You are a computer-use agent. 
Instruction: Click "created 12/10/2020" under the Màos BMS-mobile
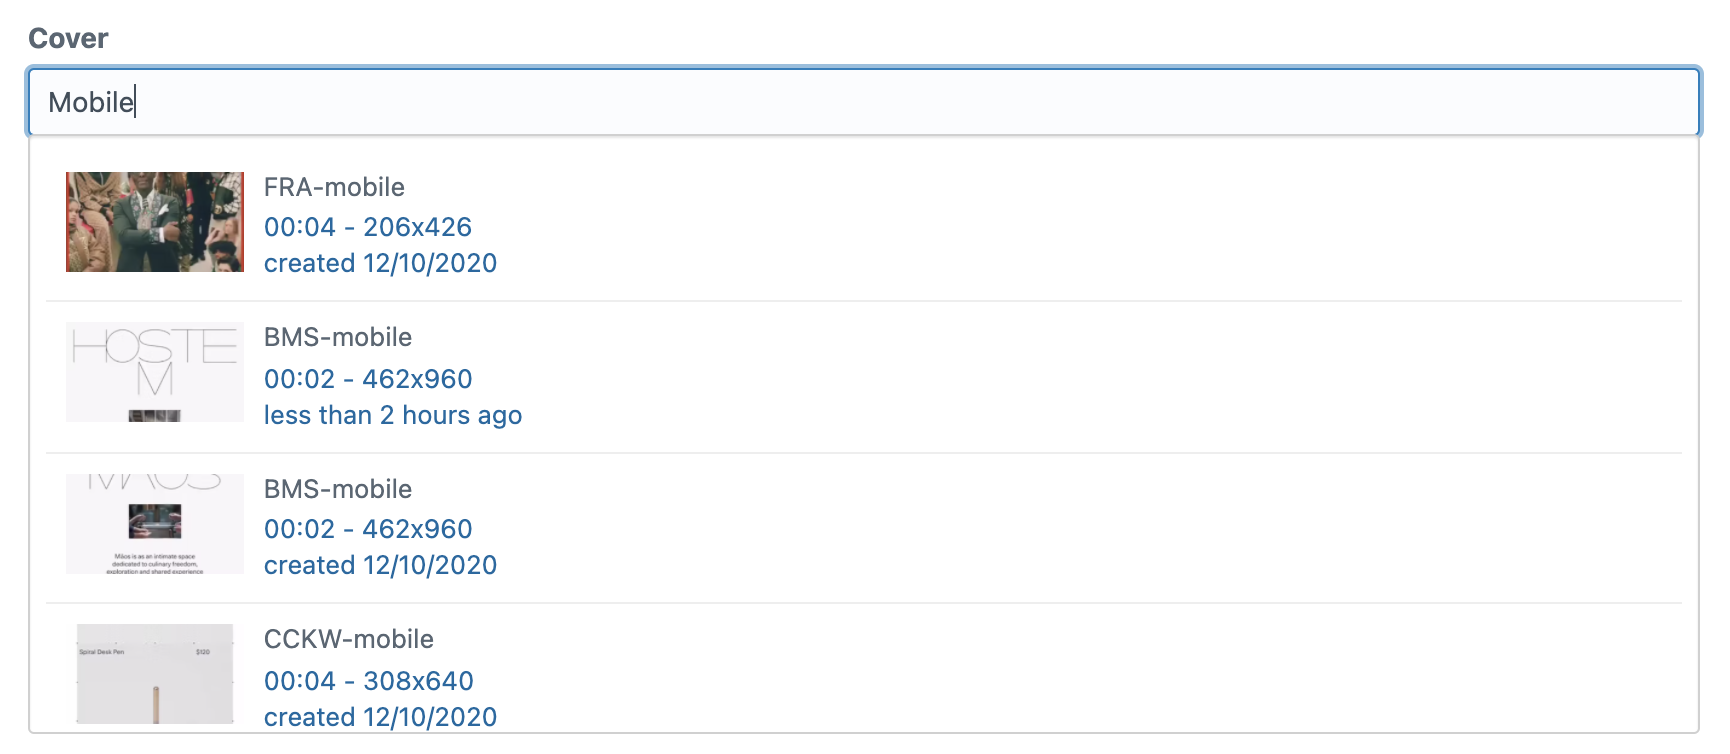[380, 565]
